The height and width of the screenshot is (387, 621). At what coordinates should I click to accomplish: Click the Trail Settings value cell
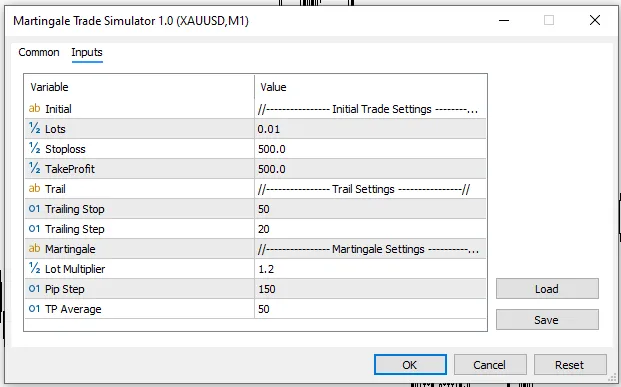click(370, 189)
